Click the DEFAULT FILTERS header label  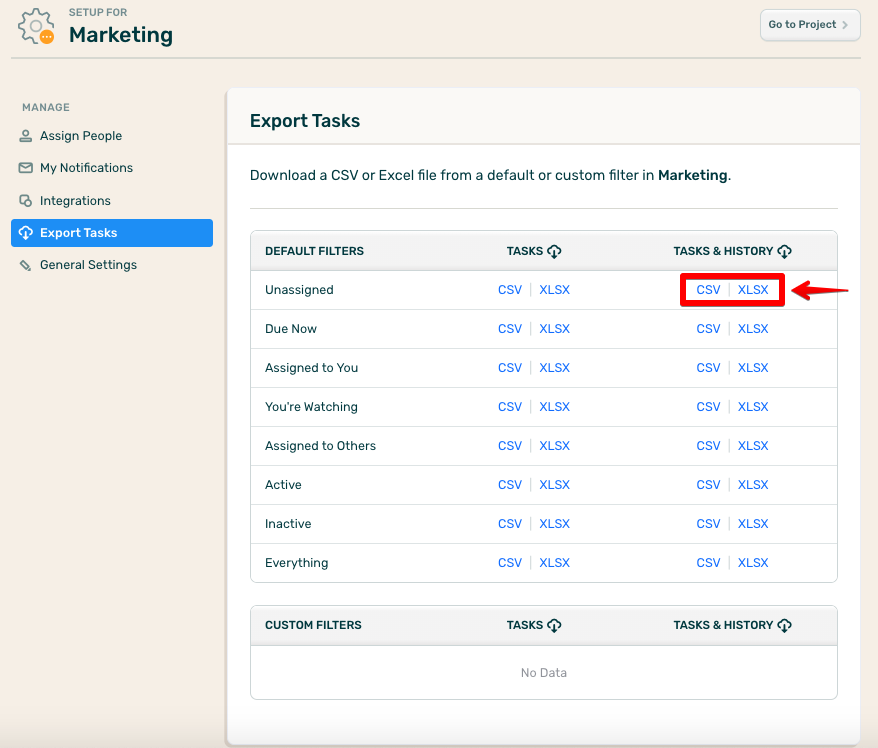(315, 251)
